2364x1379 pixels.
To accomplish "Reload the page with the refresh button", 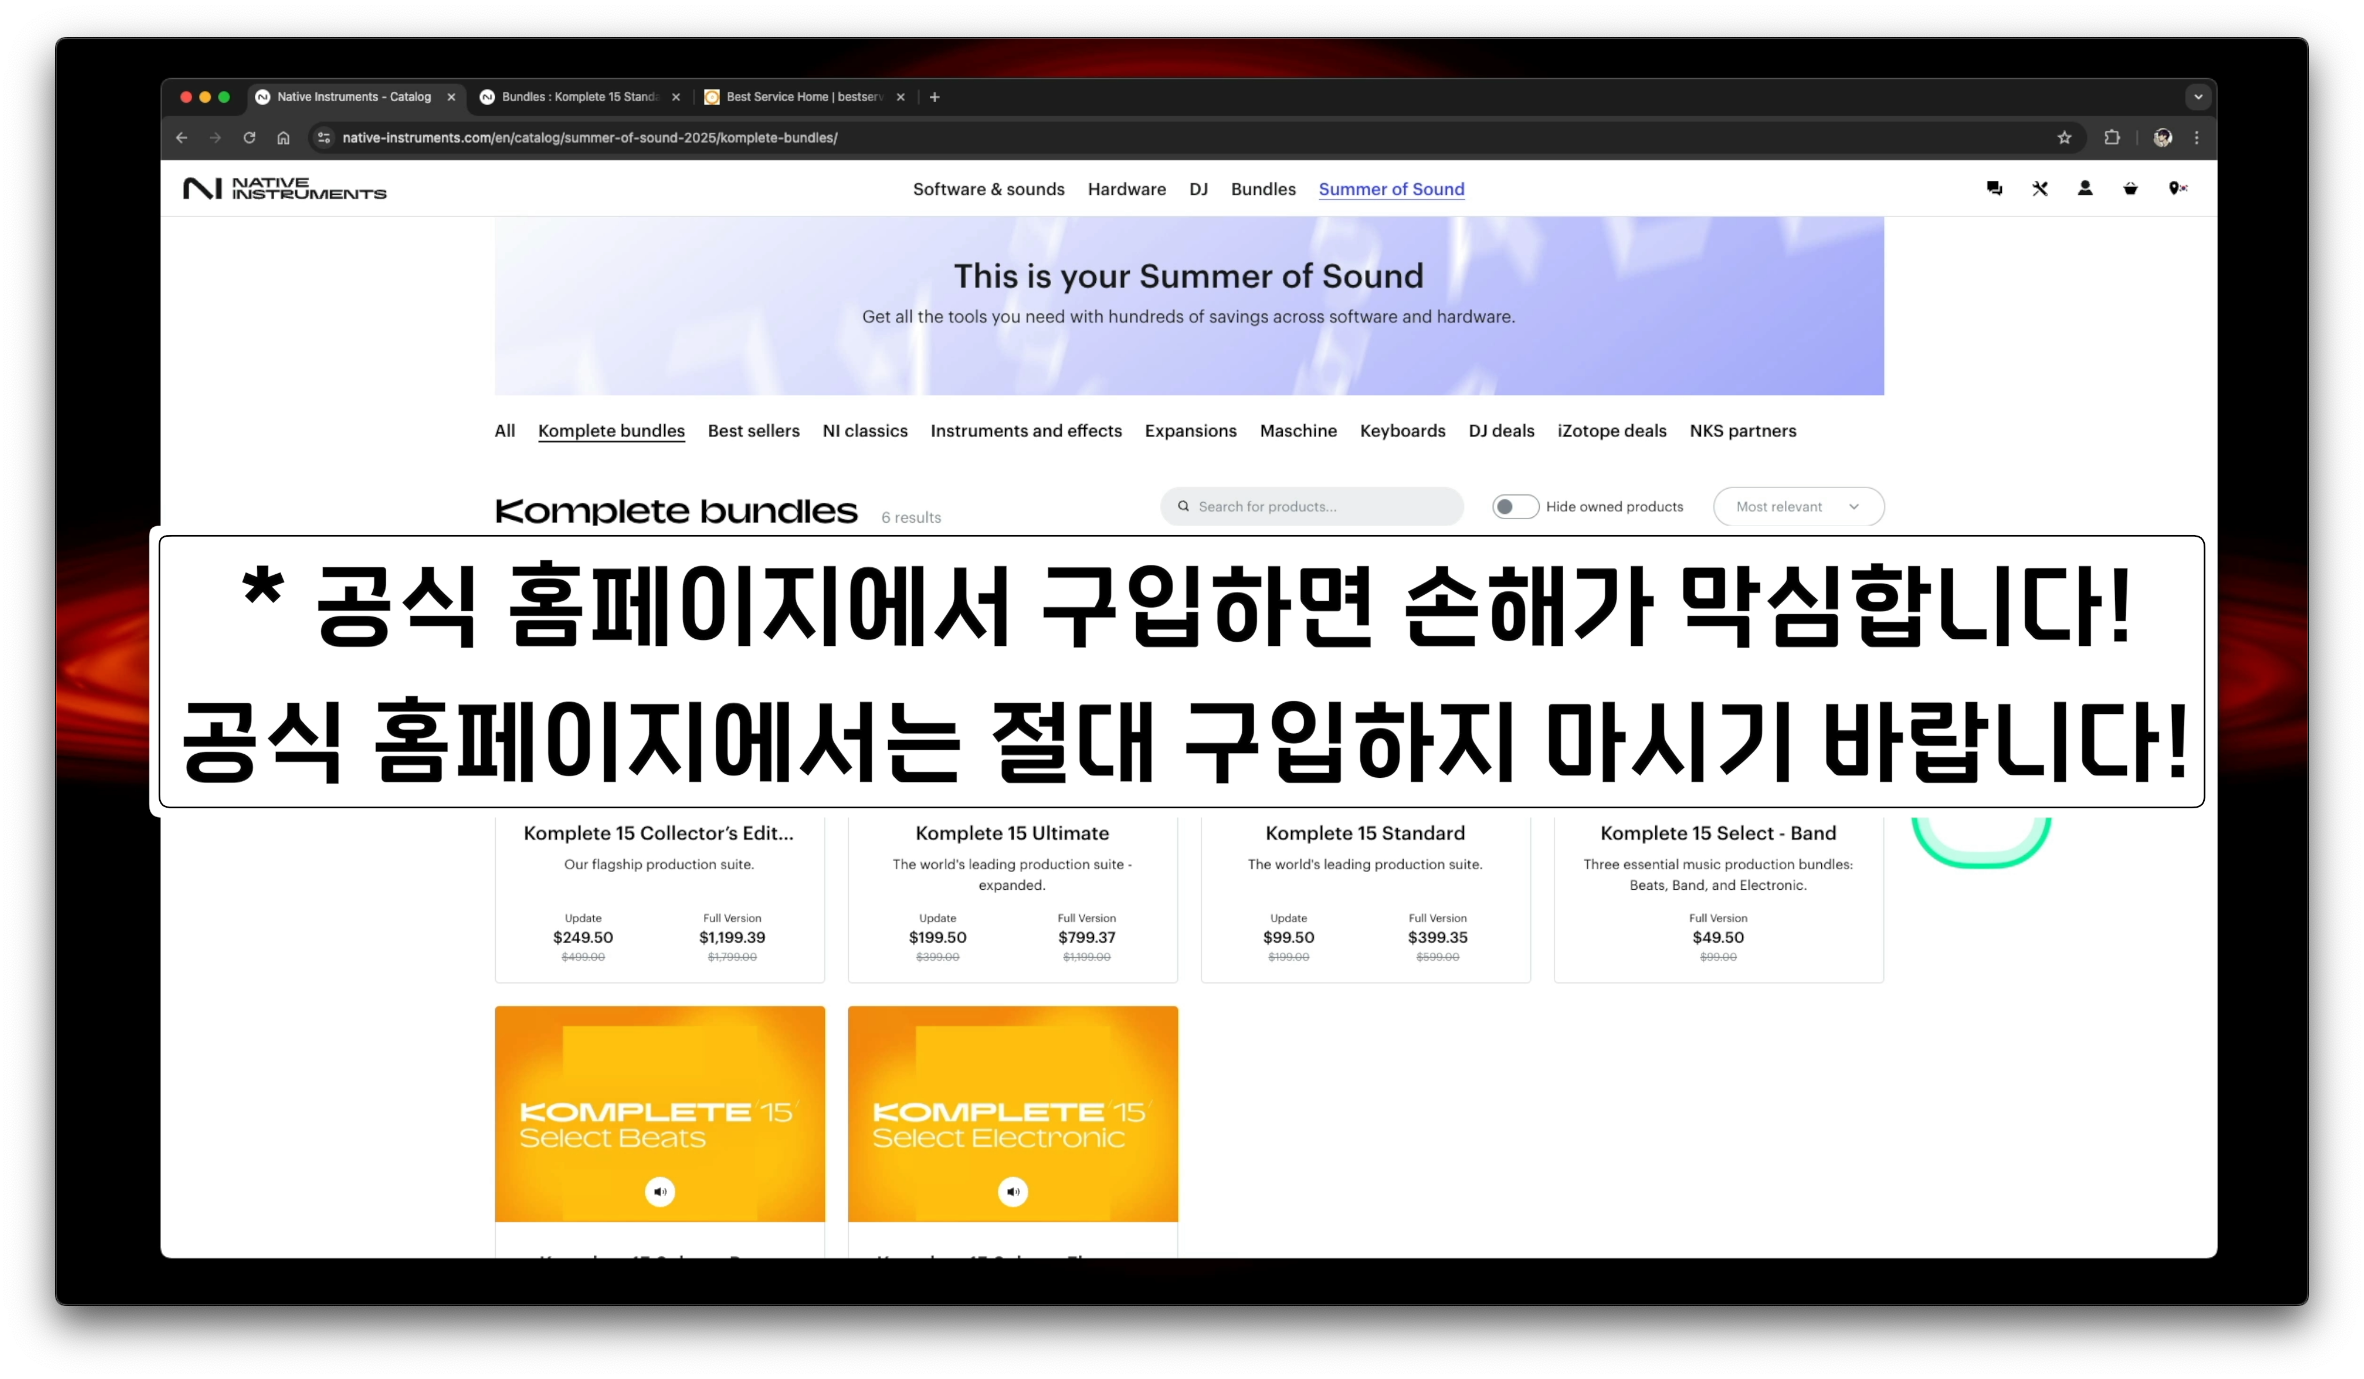I will coord(249,138).
